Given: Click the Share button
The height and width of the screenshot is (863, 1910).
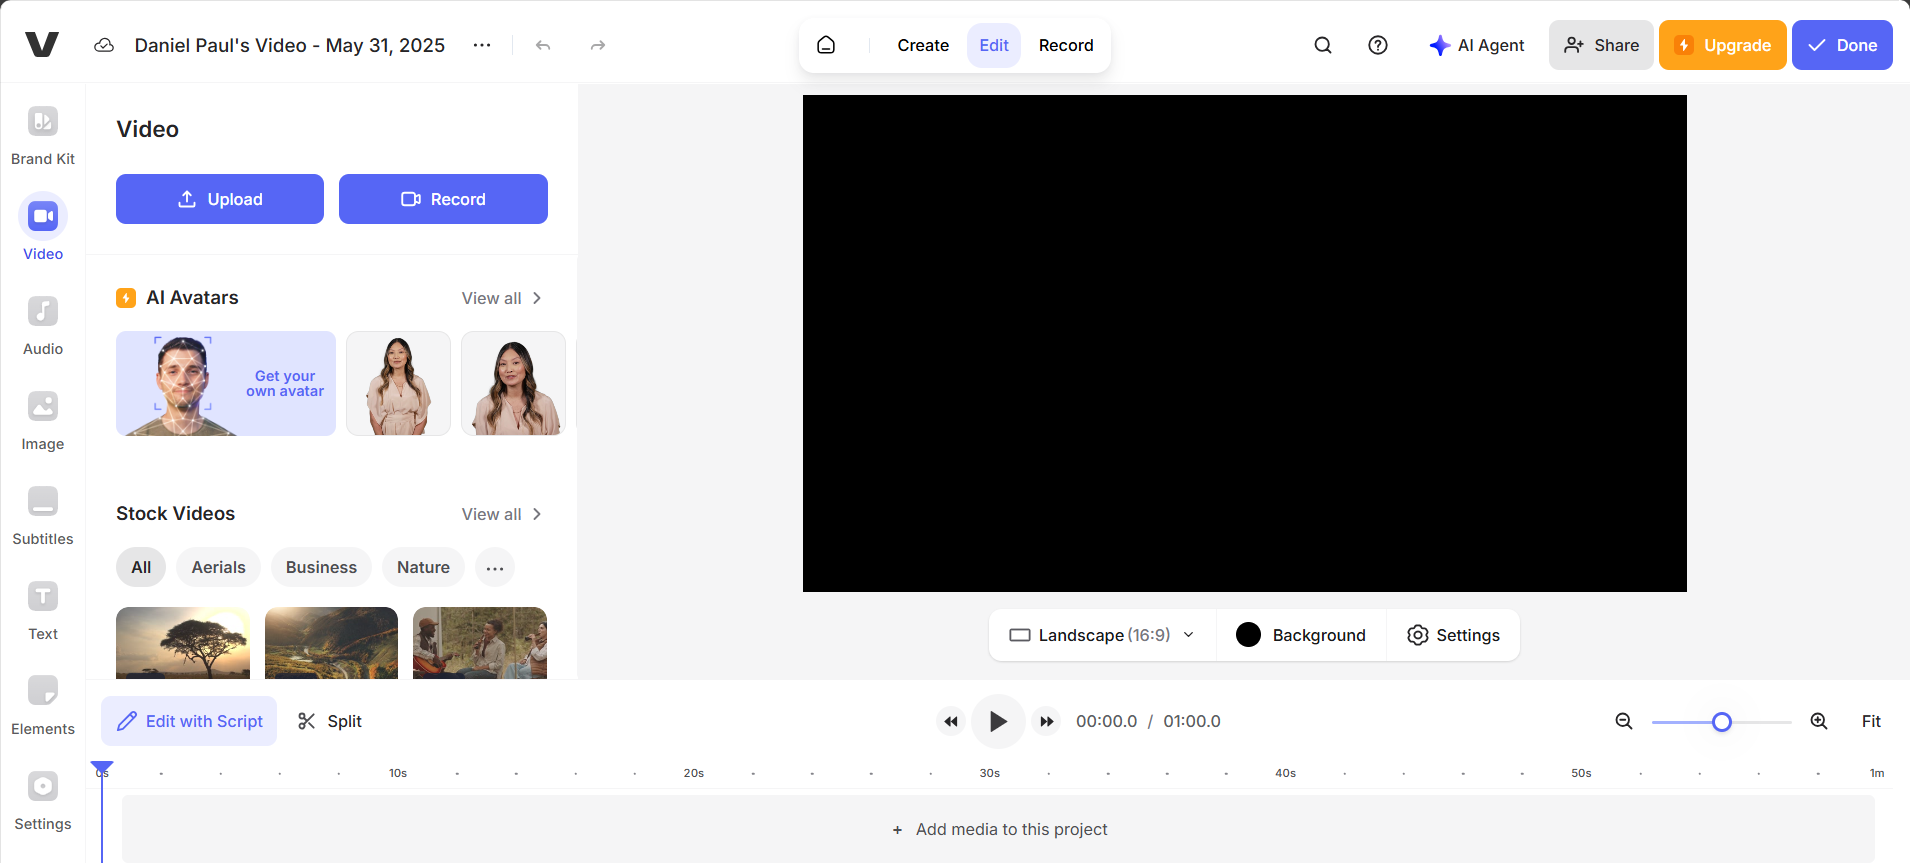Looking at the screenshot, I should 1601,45.
